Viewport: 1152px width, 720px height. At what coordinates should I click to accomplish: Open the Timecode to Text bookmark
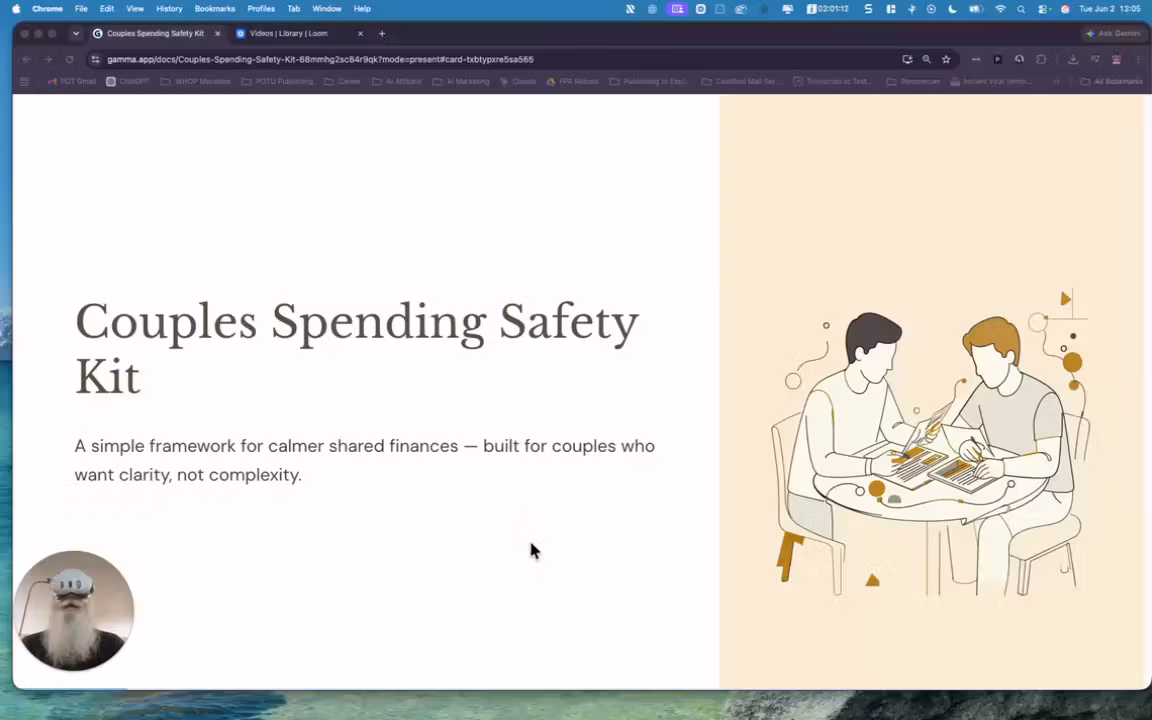point(832,82)
